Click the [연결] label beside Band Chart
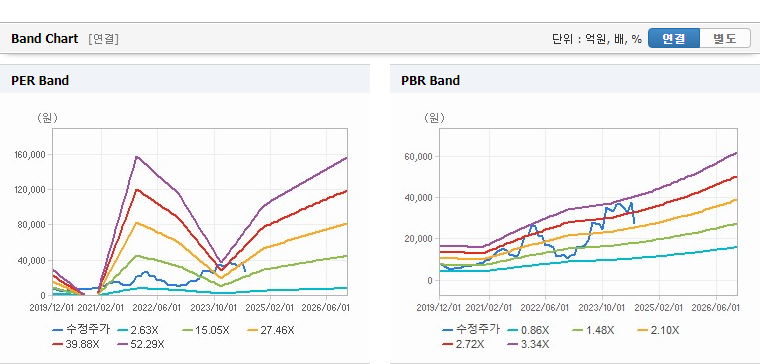 click(103, 39)
